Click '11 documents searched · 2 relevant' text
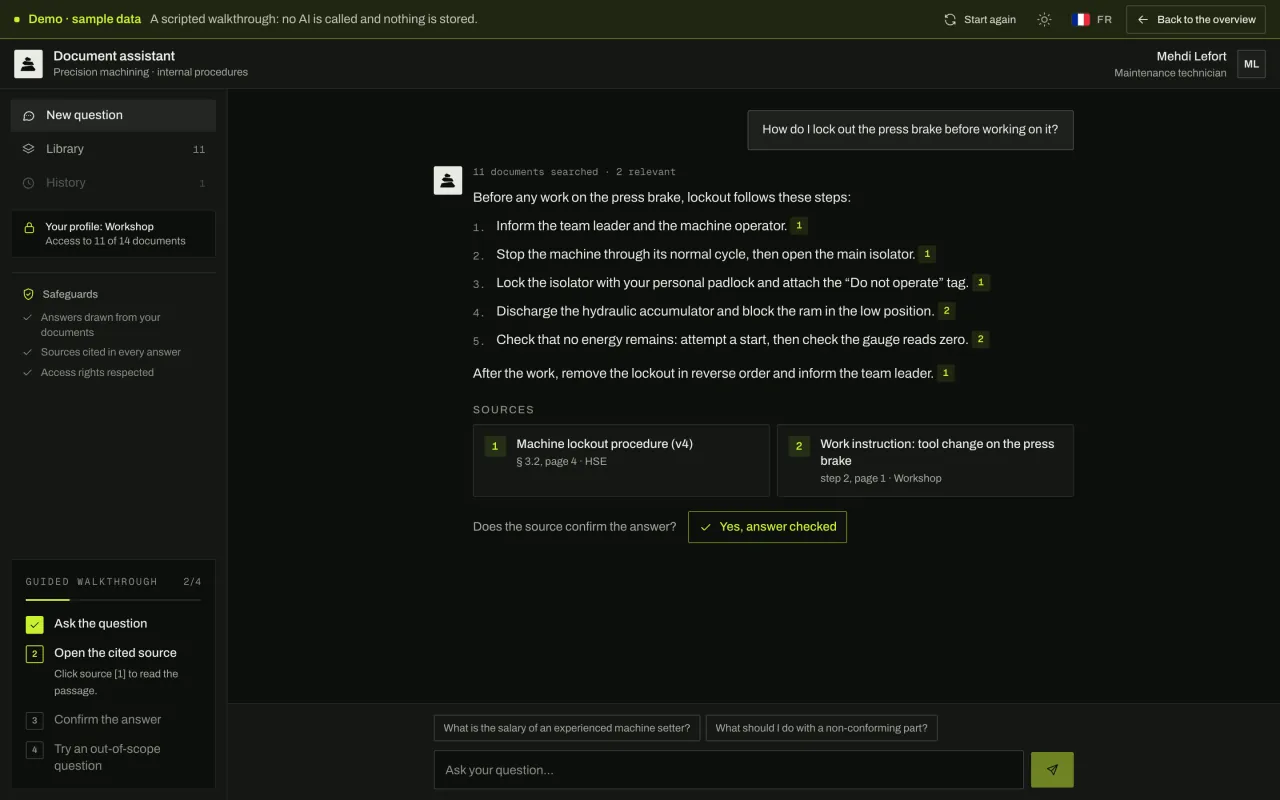 click(574, 172)
